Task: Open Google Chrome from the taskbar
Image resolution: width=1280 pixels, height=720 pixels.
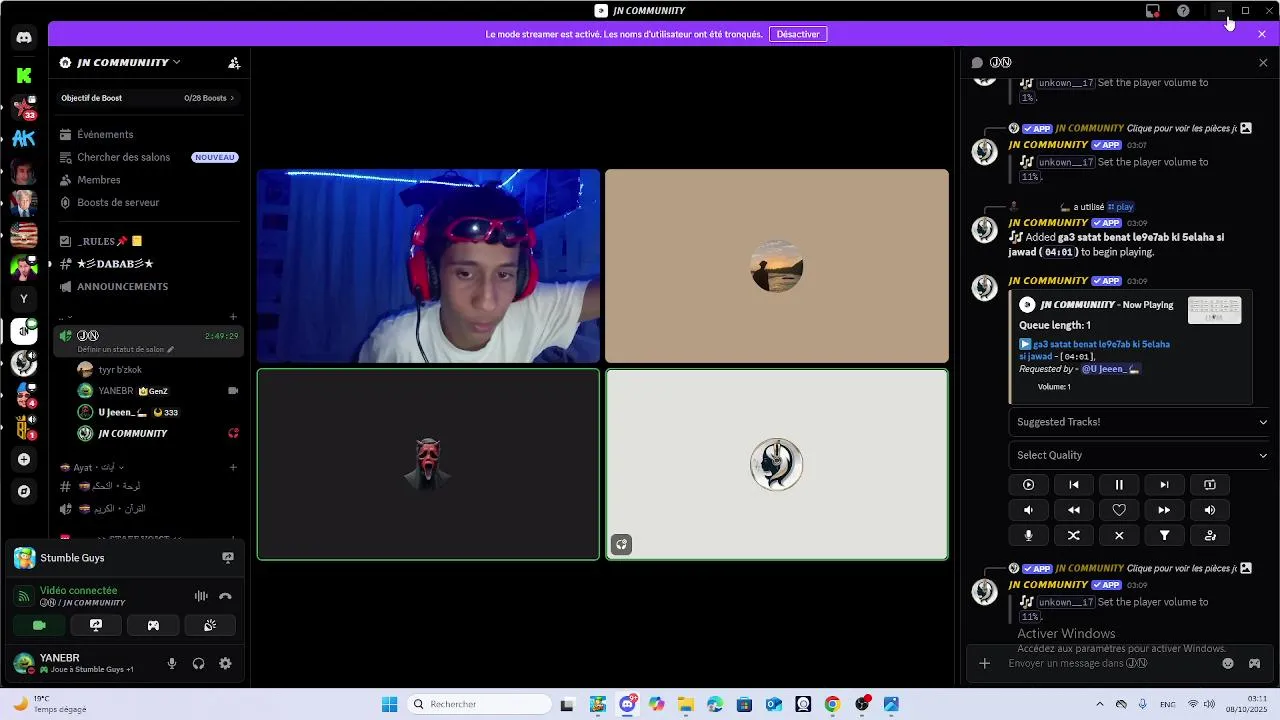Action: click(832, 704)
